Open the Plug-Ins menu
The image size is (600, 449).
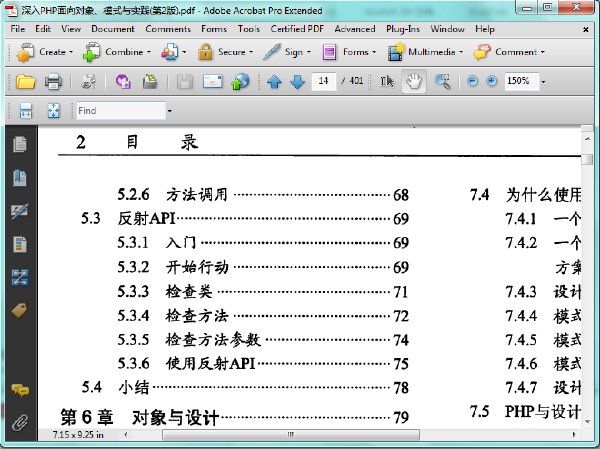click(x=403, y=29)
